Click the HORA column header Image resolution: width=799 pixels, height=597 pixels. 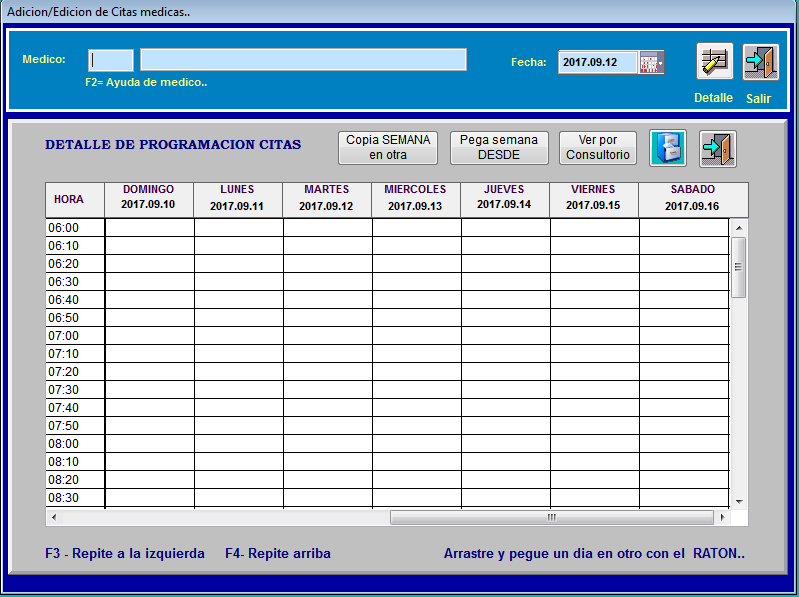[75, 200]
